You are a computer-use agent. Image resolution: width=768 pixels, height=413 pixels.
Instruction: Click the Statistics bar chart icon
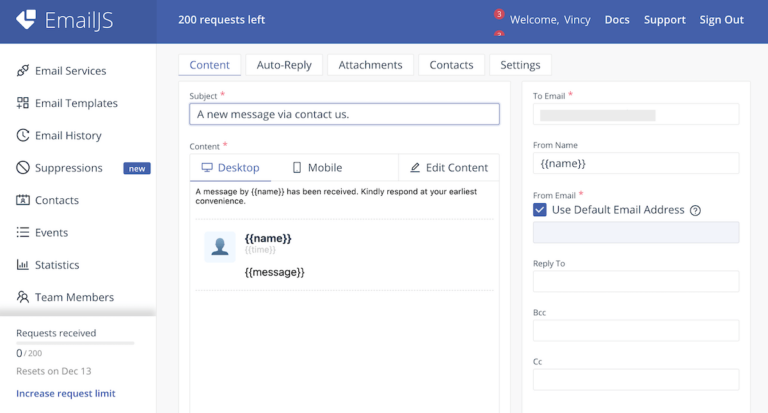(x=23, y=265)
